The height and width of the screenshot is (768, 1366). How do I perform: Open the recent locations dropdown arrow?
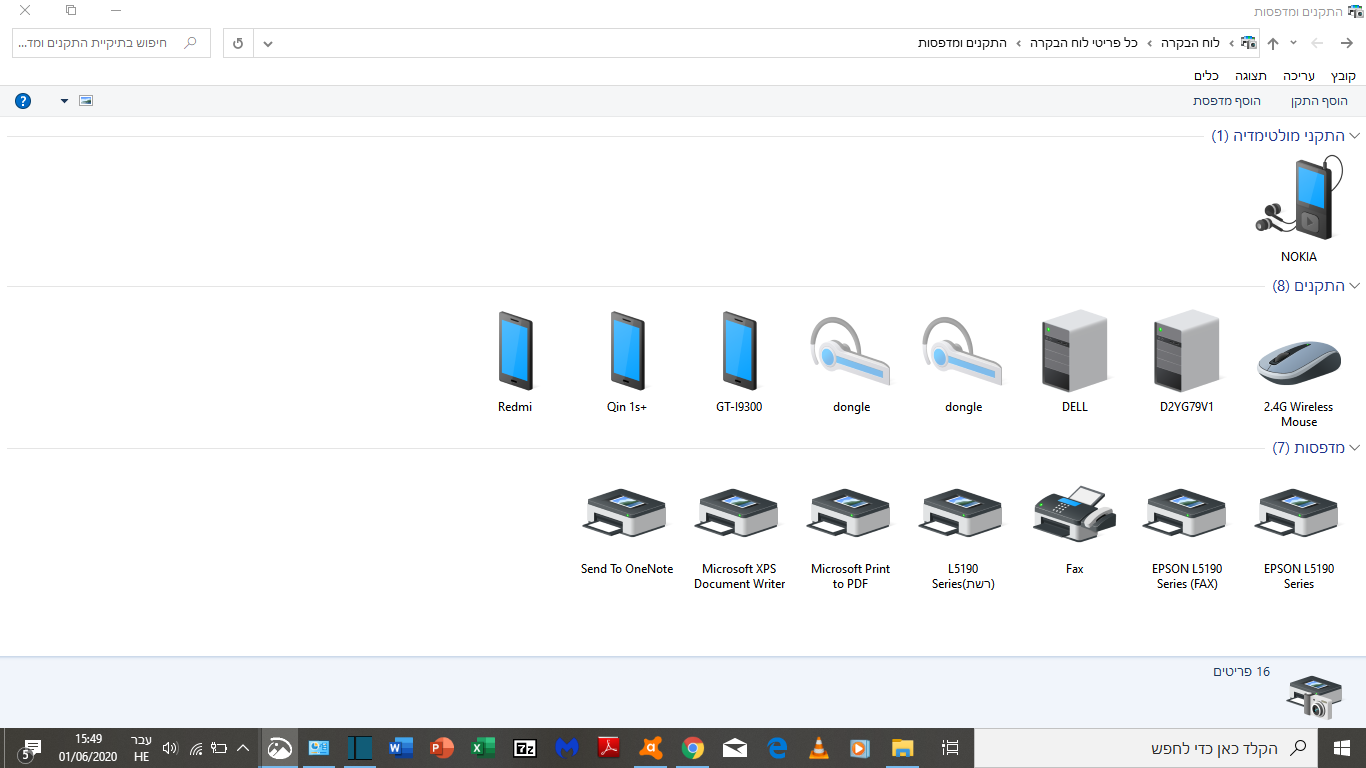tap(1293, 43)
